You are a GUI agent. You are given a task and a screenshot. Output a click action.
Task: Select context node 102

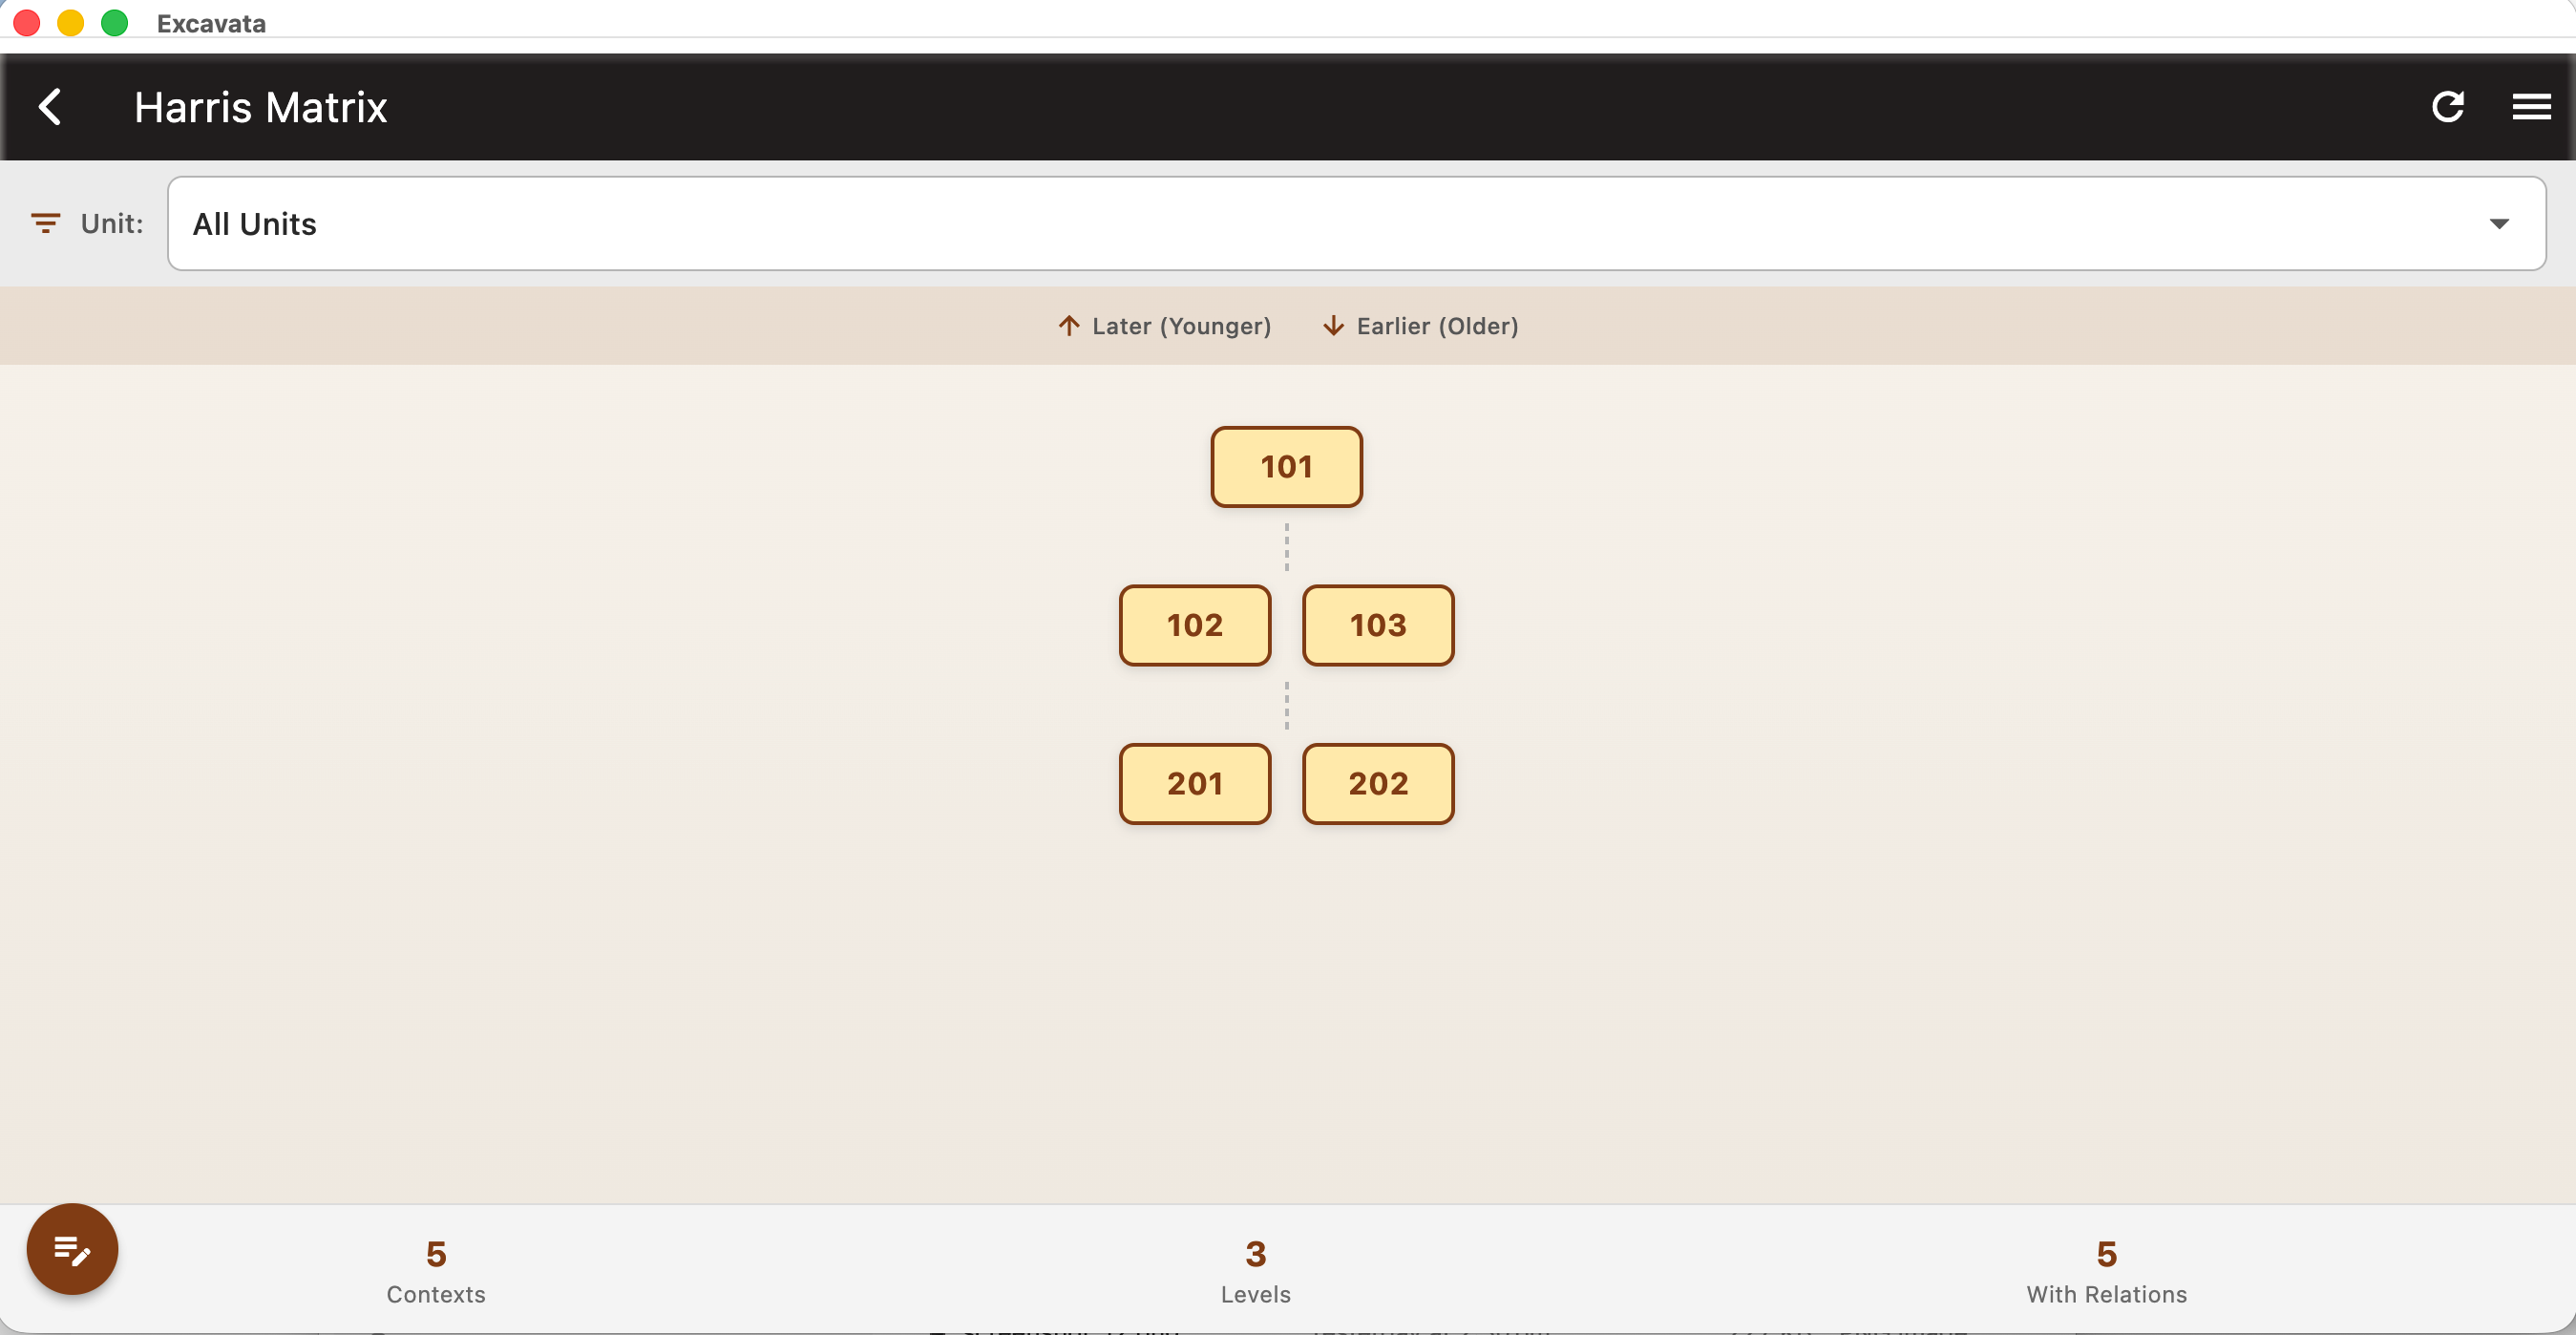click(1194, 626)
